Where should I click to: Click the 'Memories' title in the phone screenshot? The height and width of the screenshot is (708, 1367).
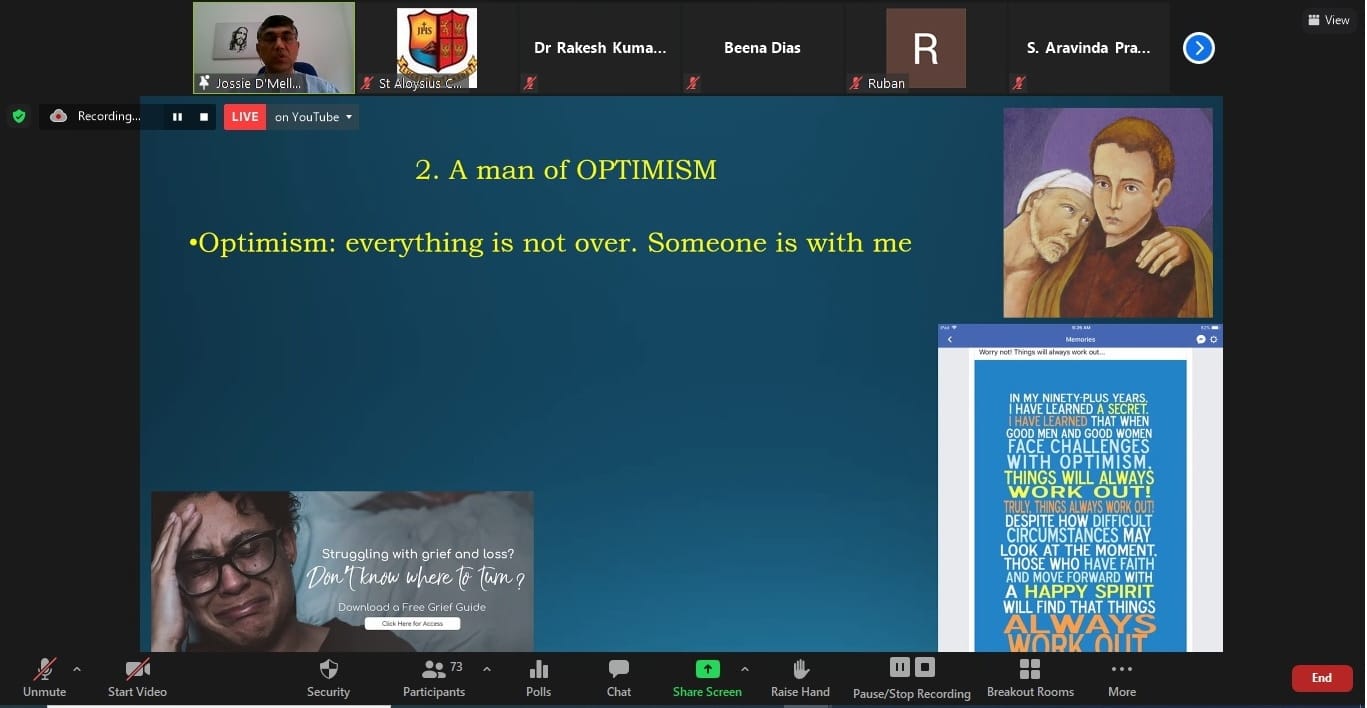[1080, 340]
